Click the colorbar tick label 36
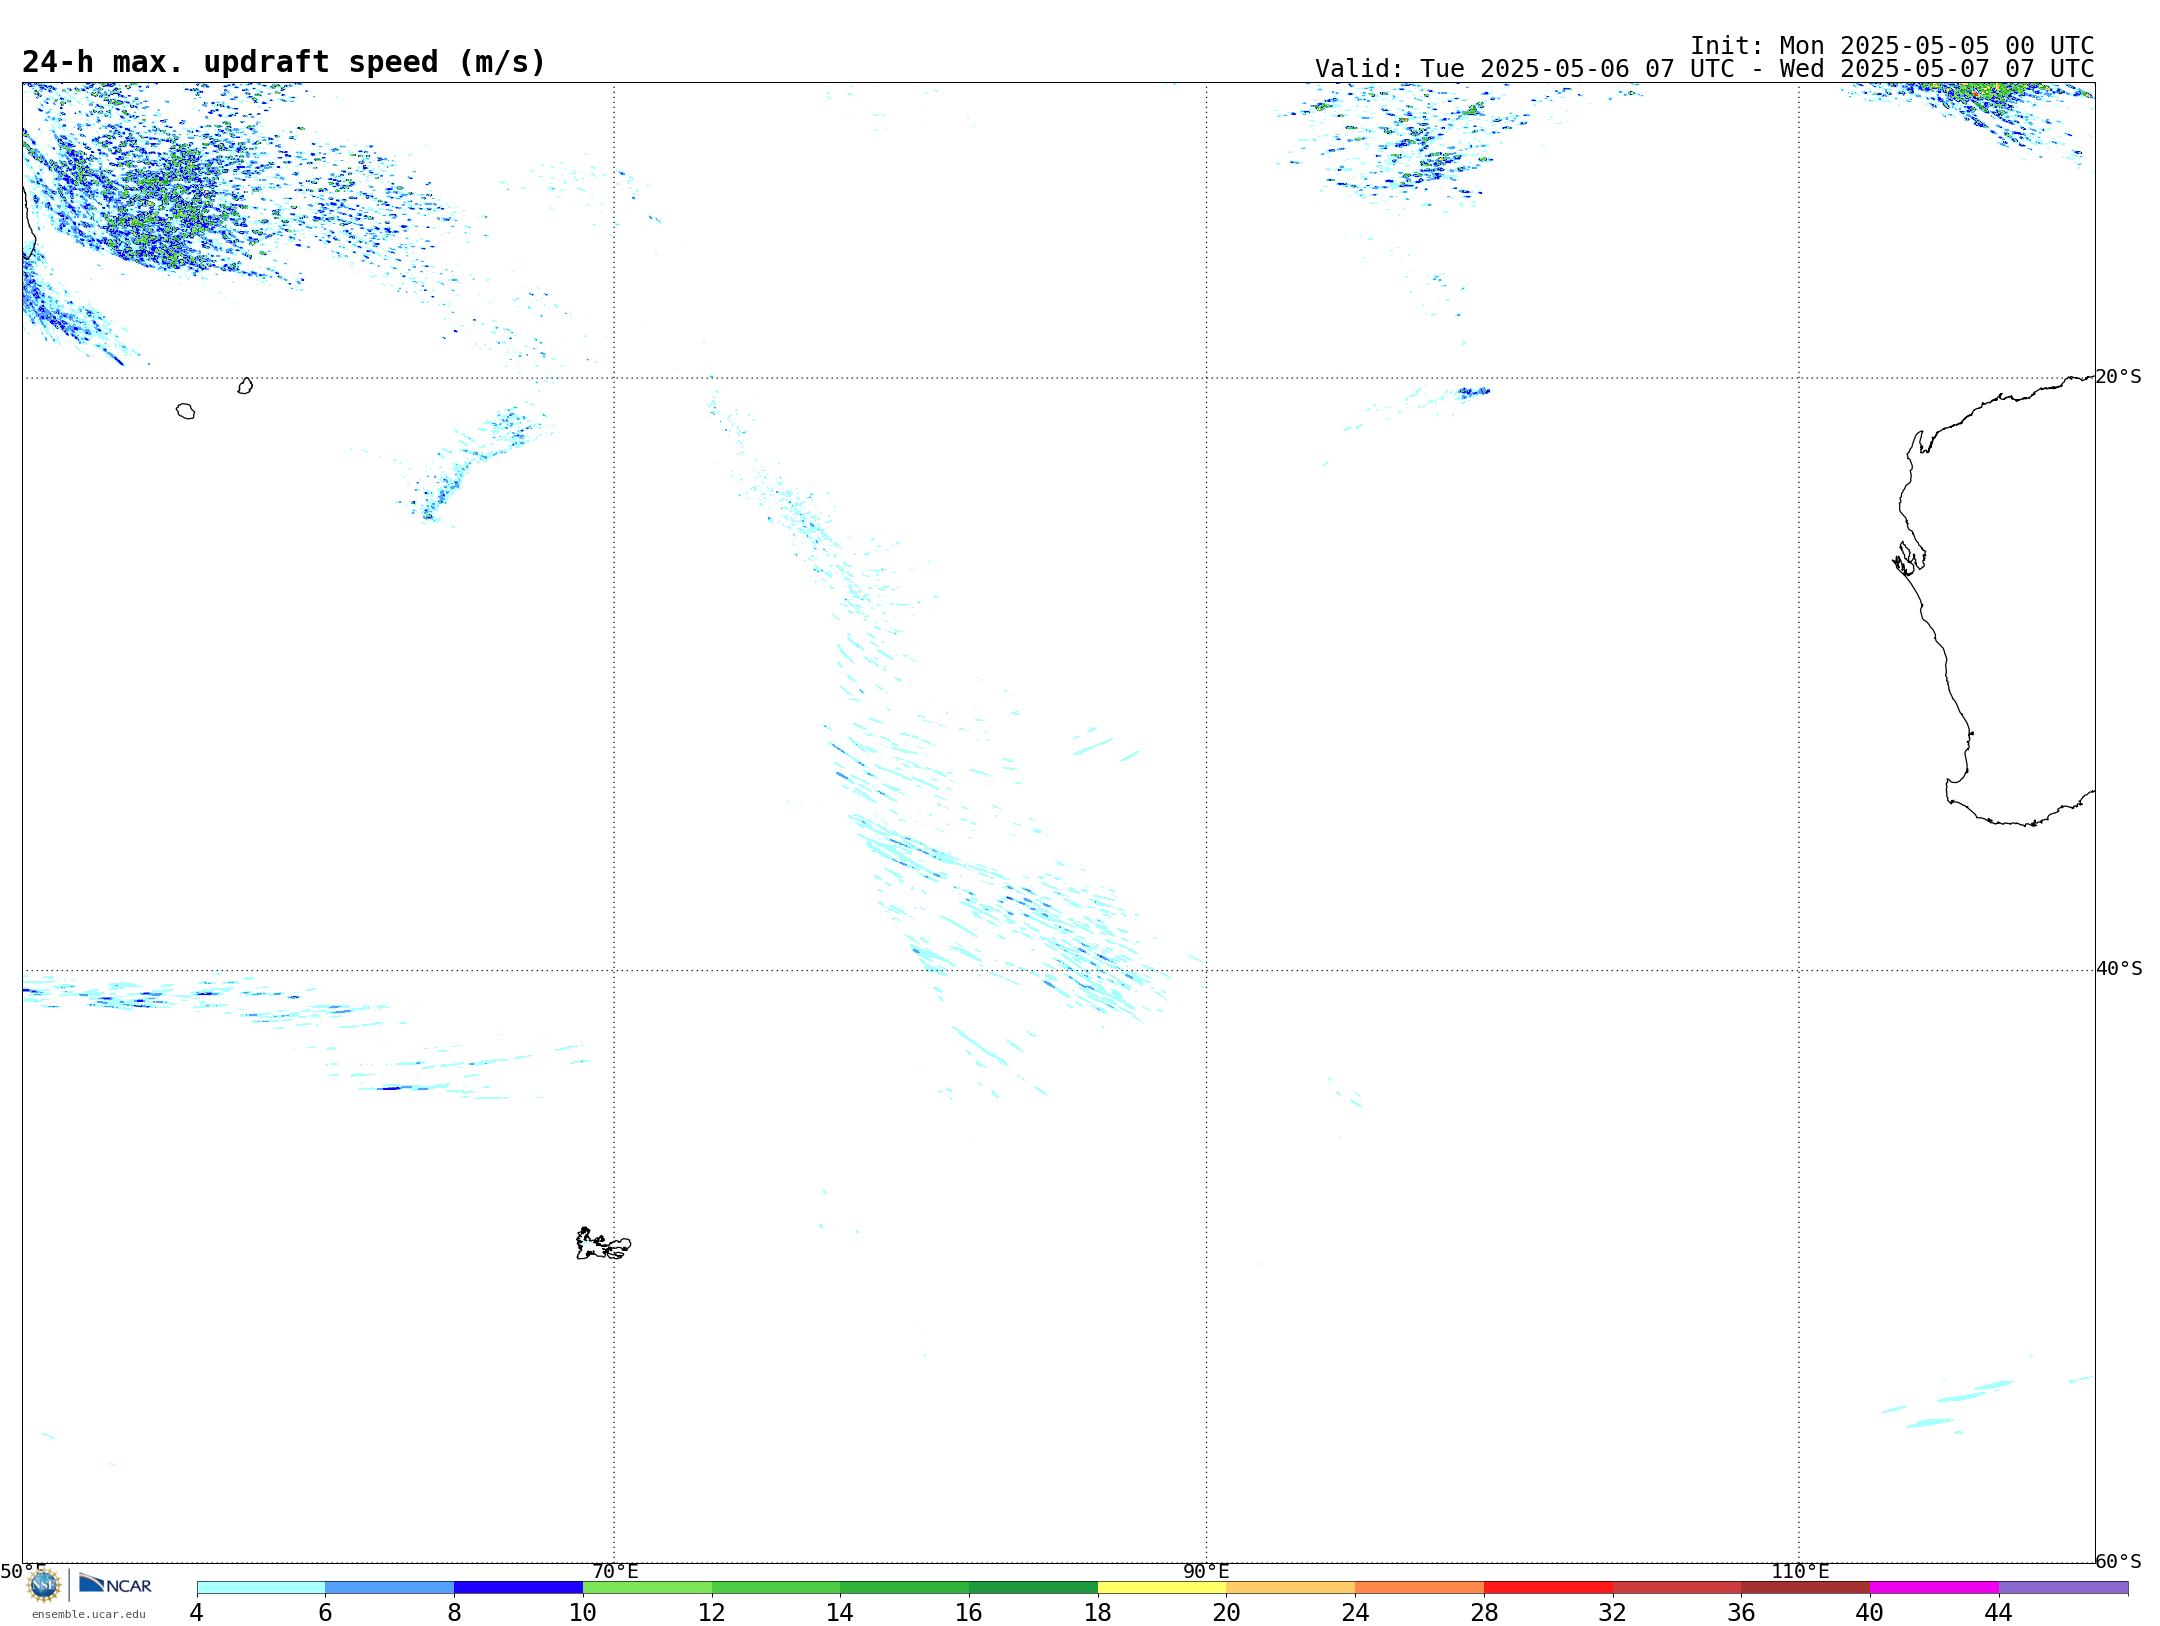 pyautogui.click(x=1742, y=1613)
